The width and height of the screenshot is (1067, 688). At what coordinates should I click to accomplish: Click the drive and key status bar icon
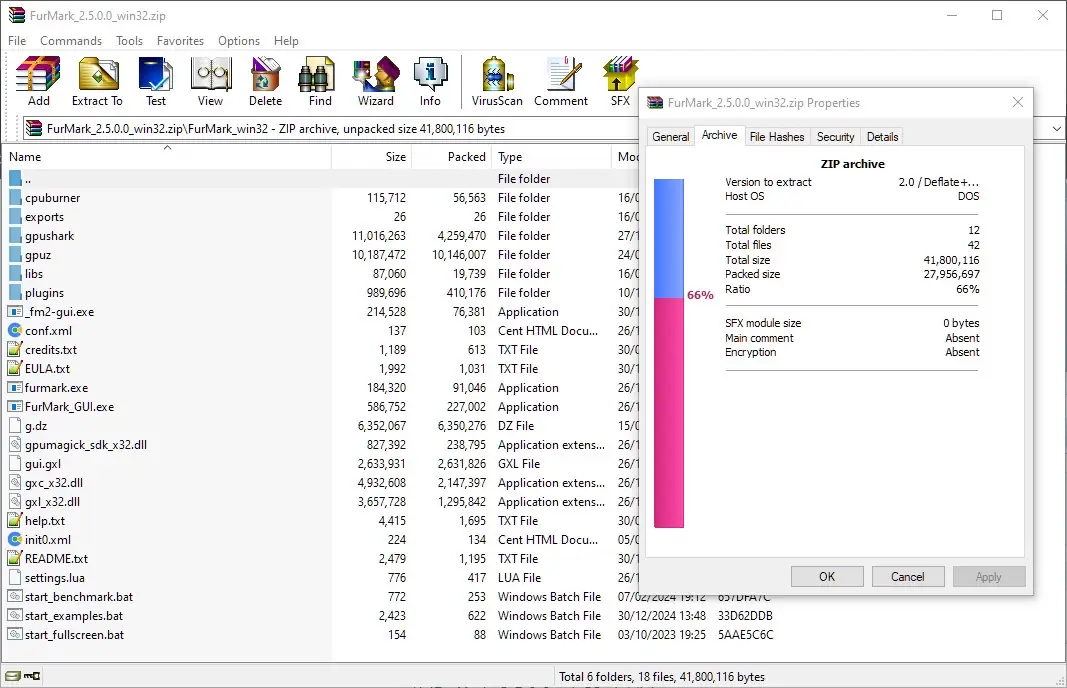coord(22,676)
